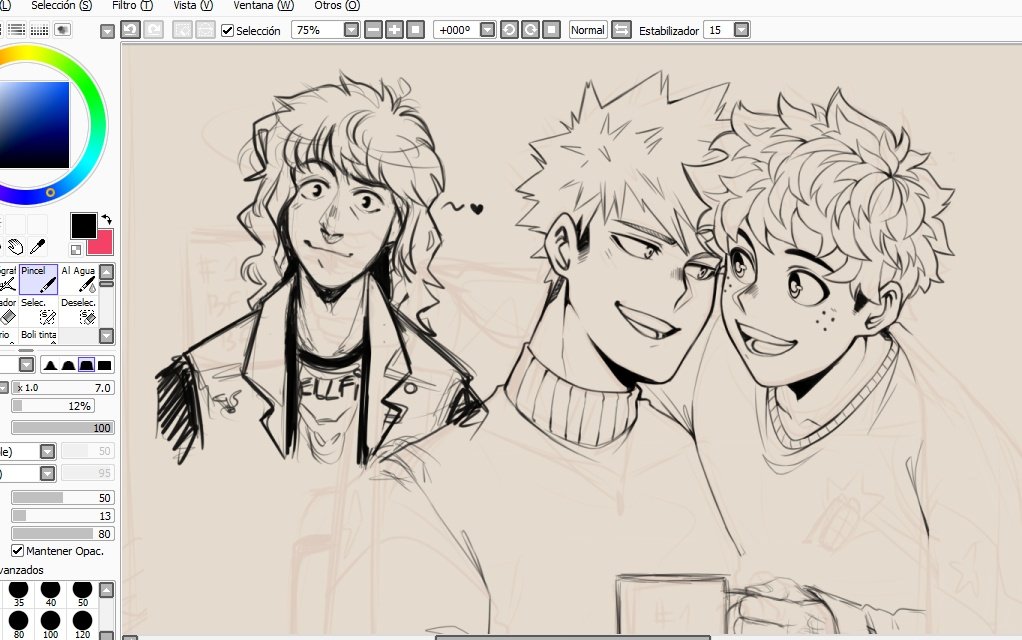Open the 75% zoom dropdown
Viewport: 1022px width, 640px height.
point(351,30)
